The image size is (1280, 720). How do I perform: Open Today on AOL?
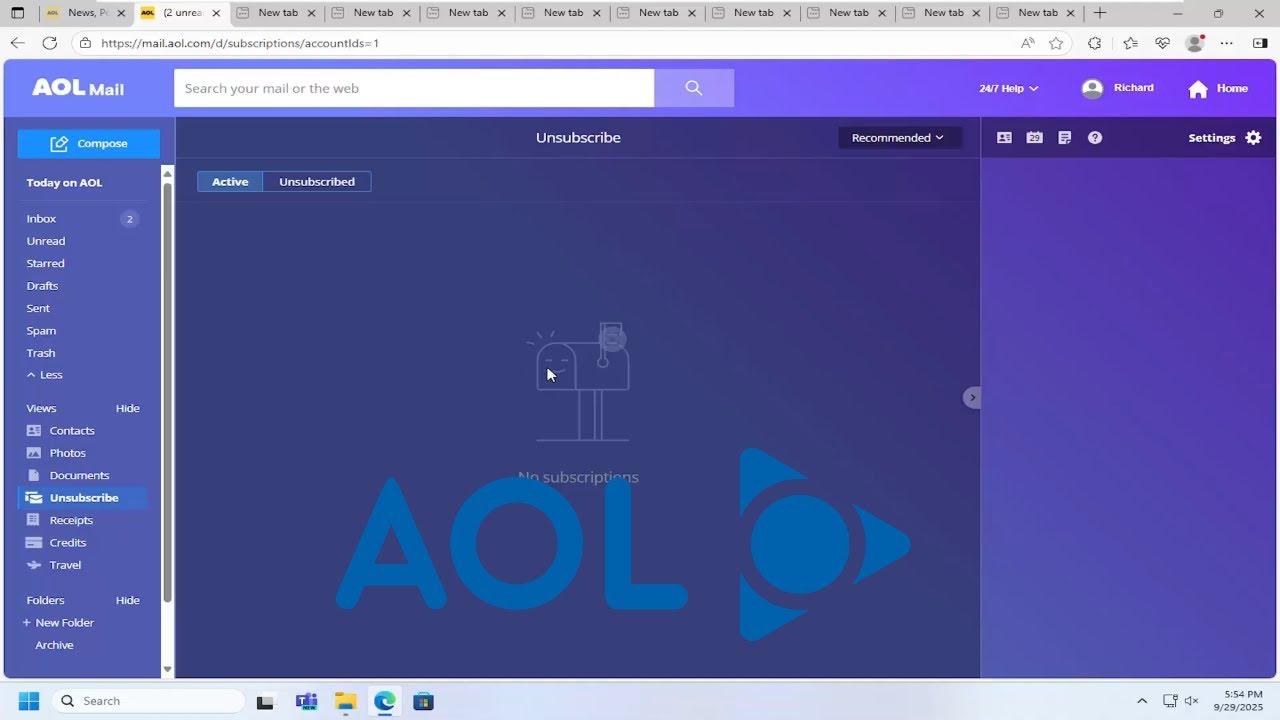[64, 183]
